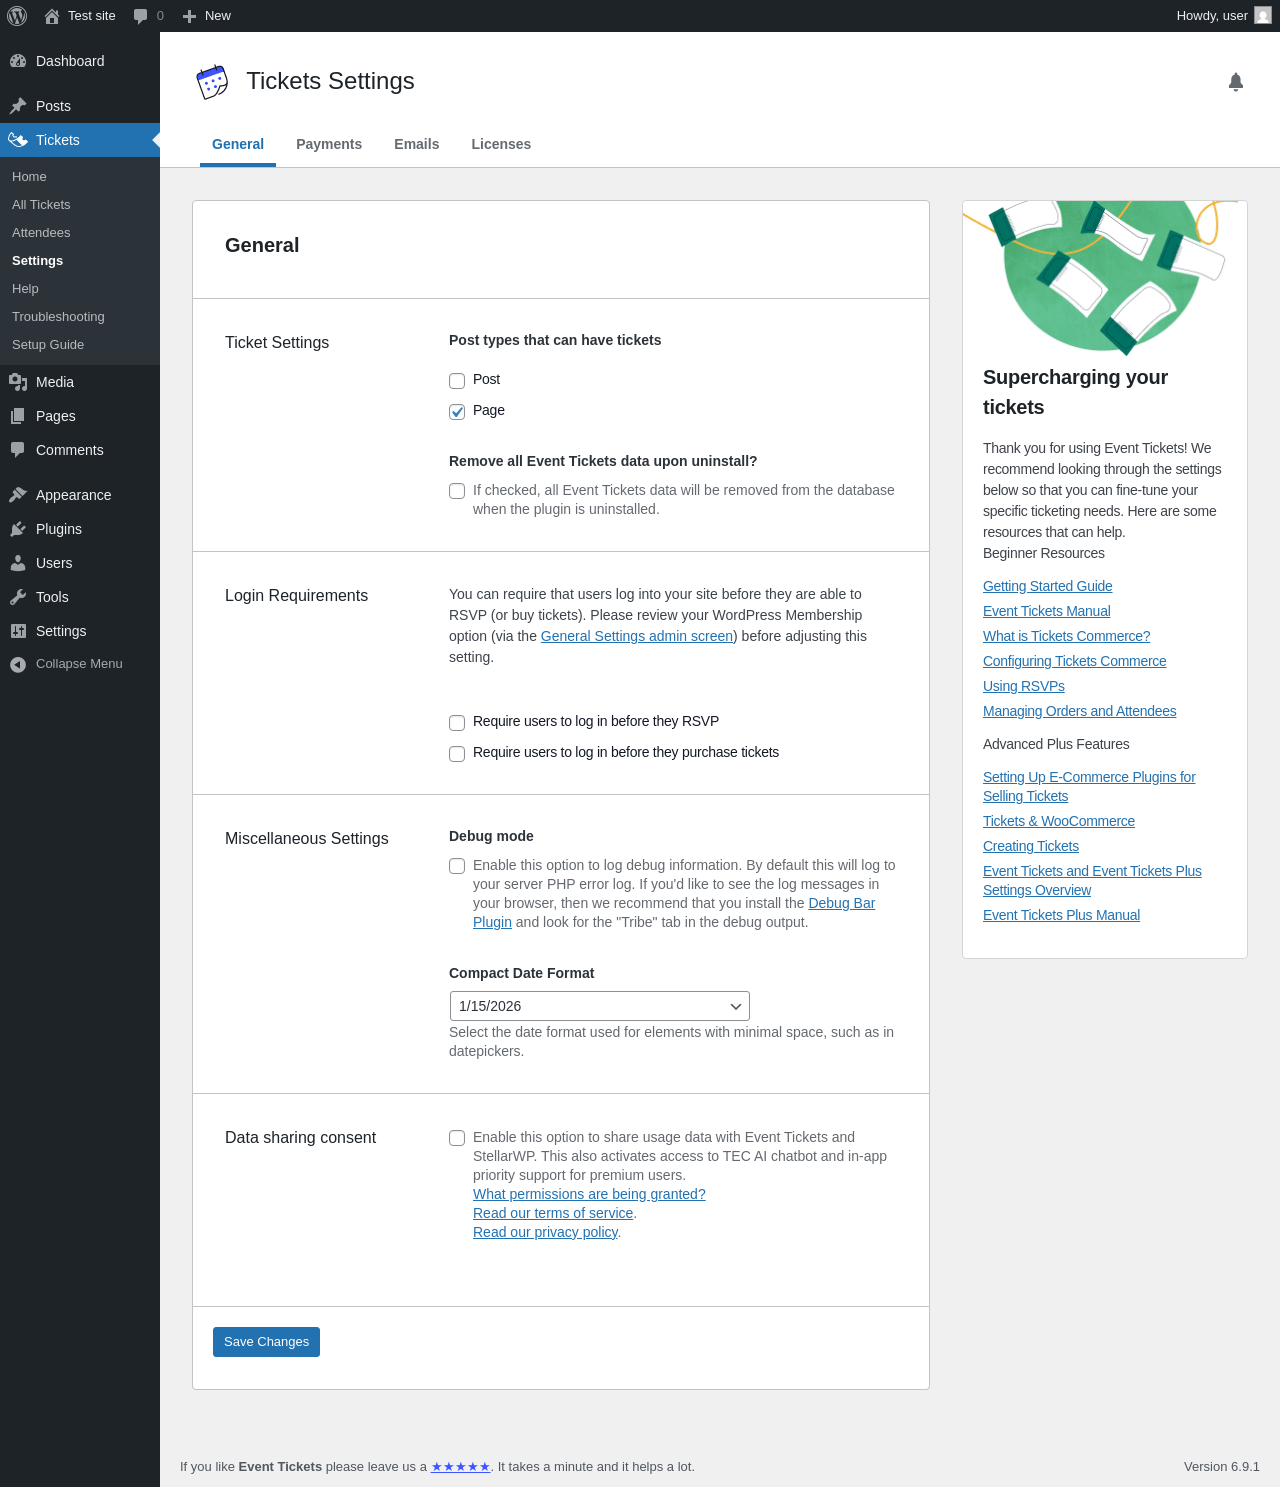
Task: Click the WordPress logo in admin bar
Action: click(17, 16)
